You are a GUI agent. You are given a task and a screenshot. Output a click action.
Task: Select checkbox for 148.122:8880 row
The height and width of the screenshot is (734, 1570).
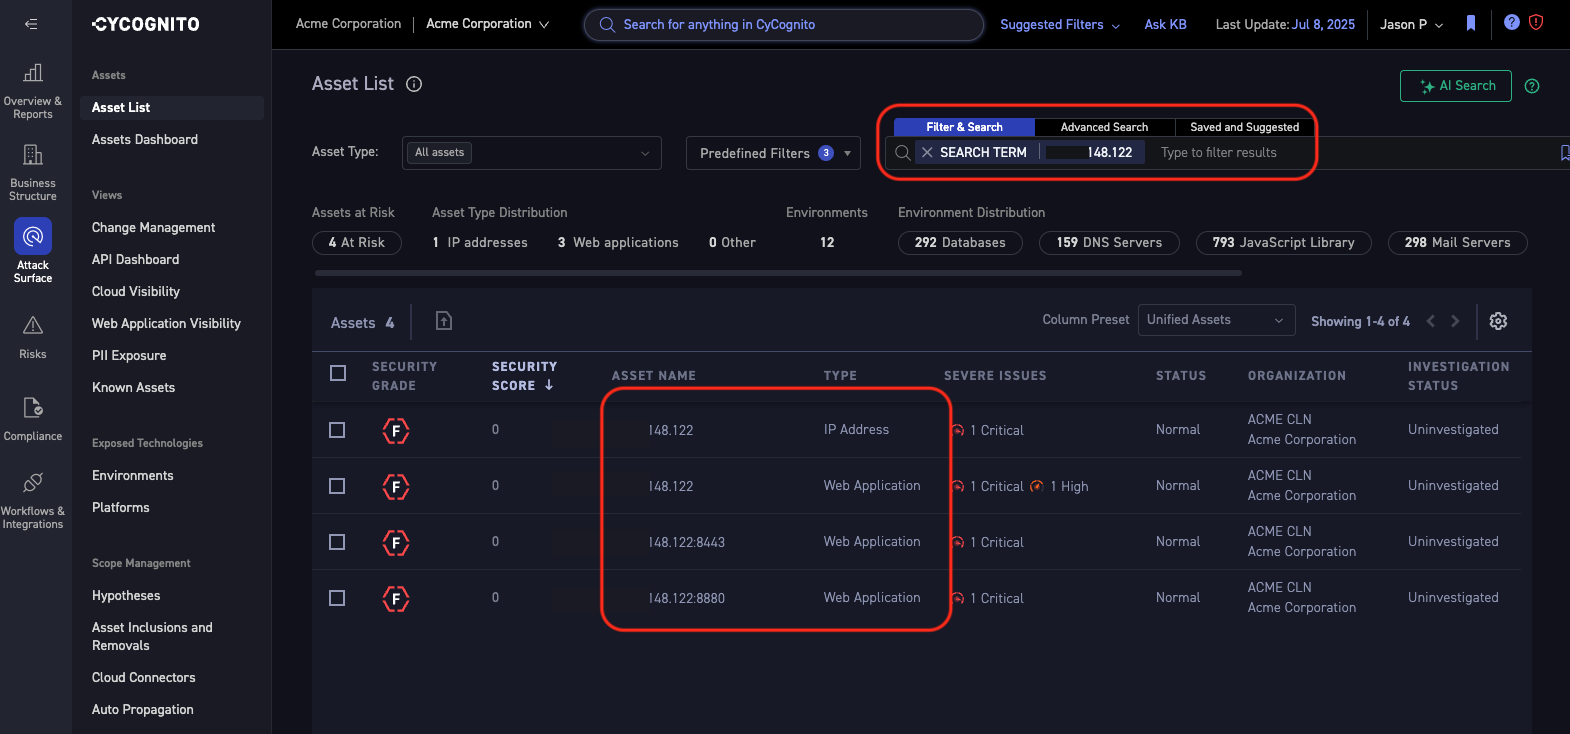click(x=337, y=598)
